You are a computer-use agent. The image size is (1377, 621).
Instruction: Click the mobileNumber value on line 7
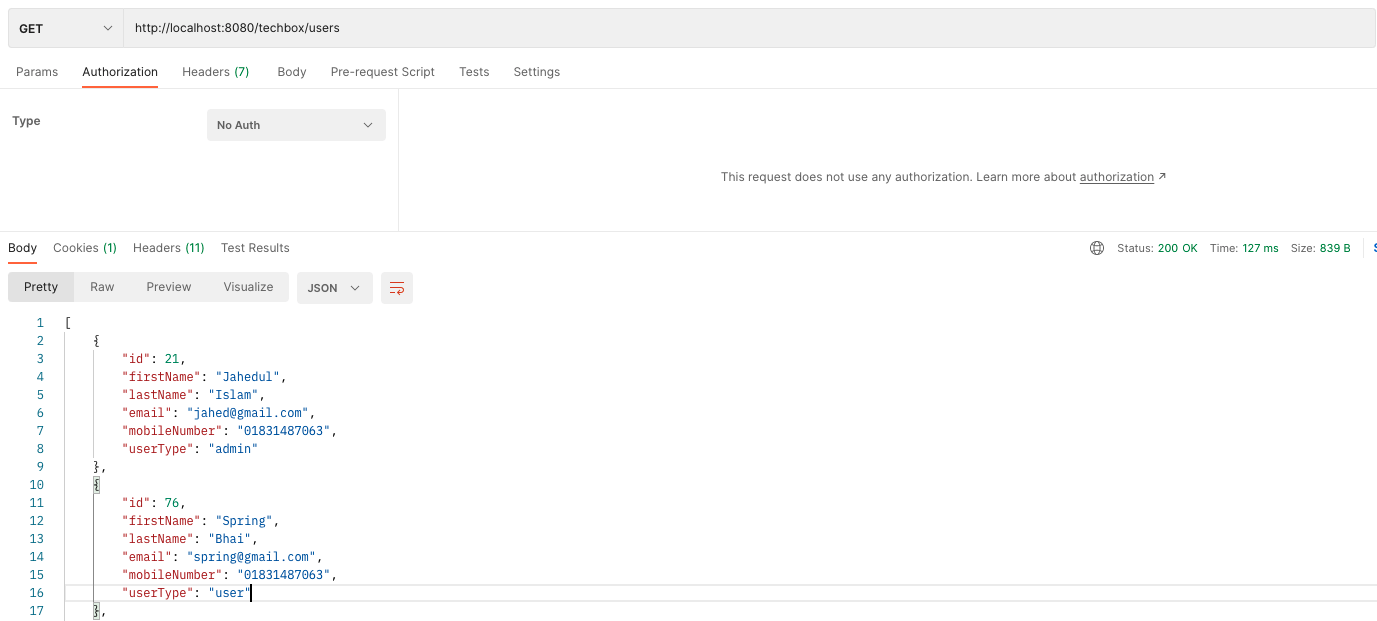pos(284,431)
